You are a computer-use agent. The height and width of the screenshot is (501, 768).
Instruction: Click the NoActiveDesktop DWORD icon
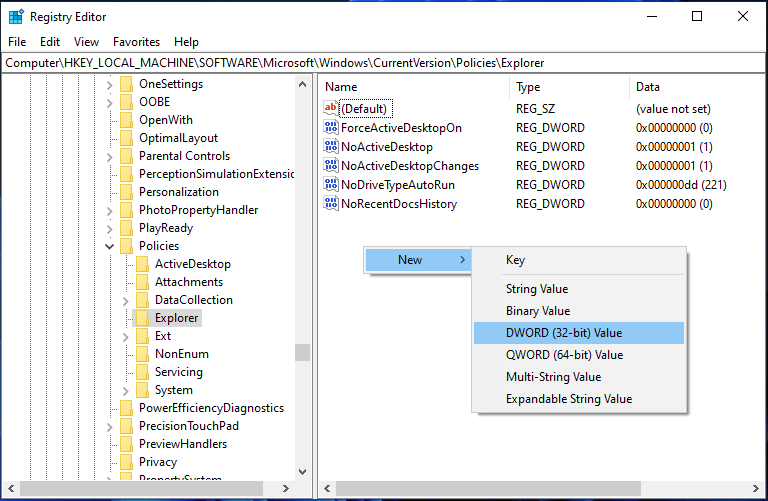(x=331, y=146)
